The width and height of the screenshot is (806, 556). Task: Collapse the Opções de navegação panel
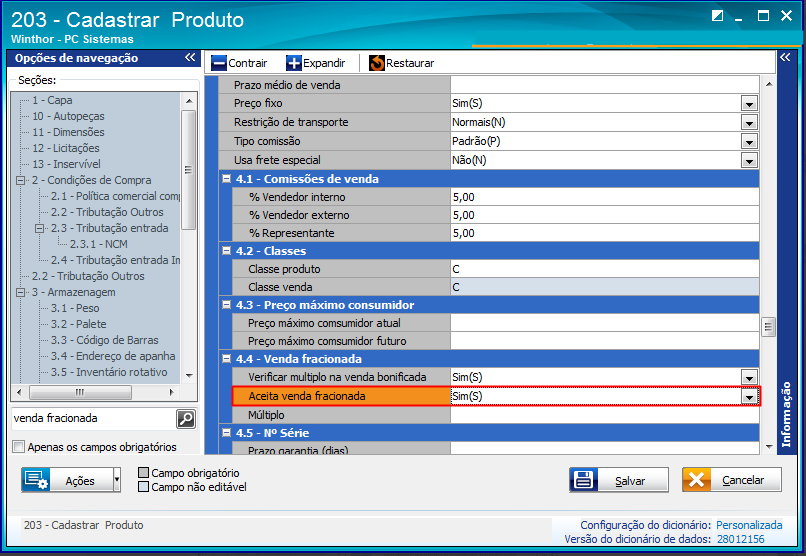pos(190,58)
